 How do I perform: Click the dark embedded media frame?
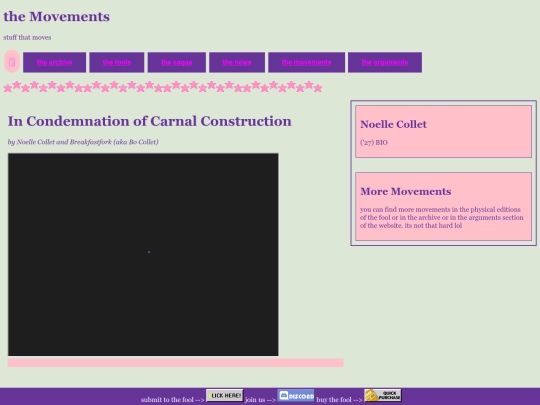point(143,255)
